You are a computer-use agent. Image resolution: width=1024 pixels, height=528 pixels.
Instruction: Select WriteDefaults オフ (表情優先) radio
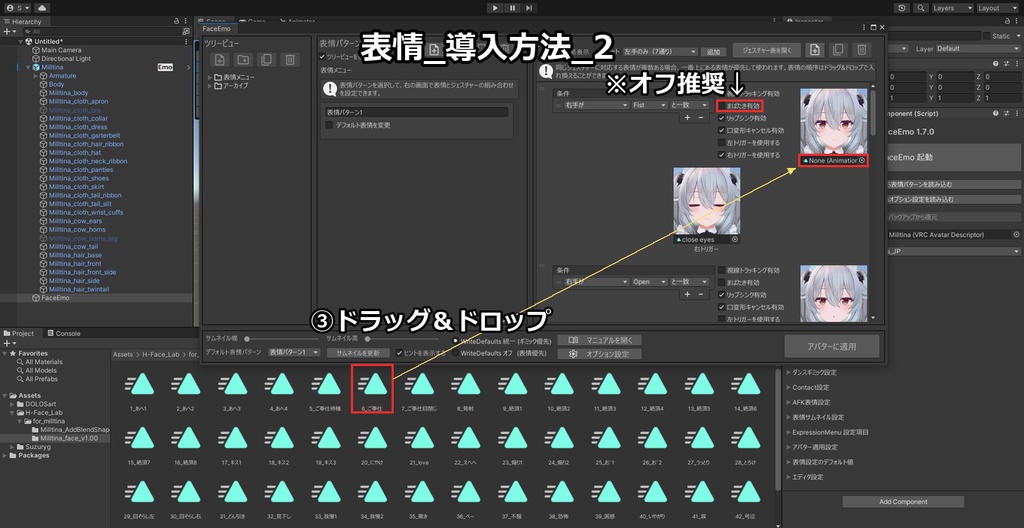[x=455, y=353]
